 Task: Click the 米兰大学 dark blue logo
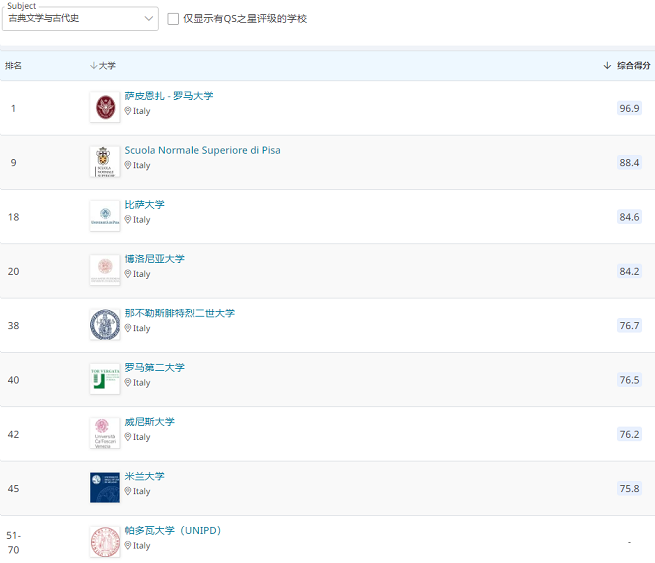105,487
